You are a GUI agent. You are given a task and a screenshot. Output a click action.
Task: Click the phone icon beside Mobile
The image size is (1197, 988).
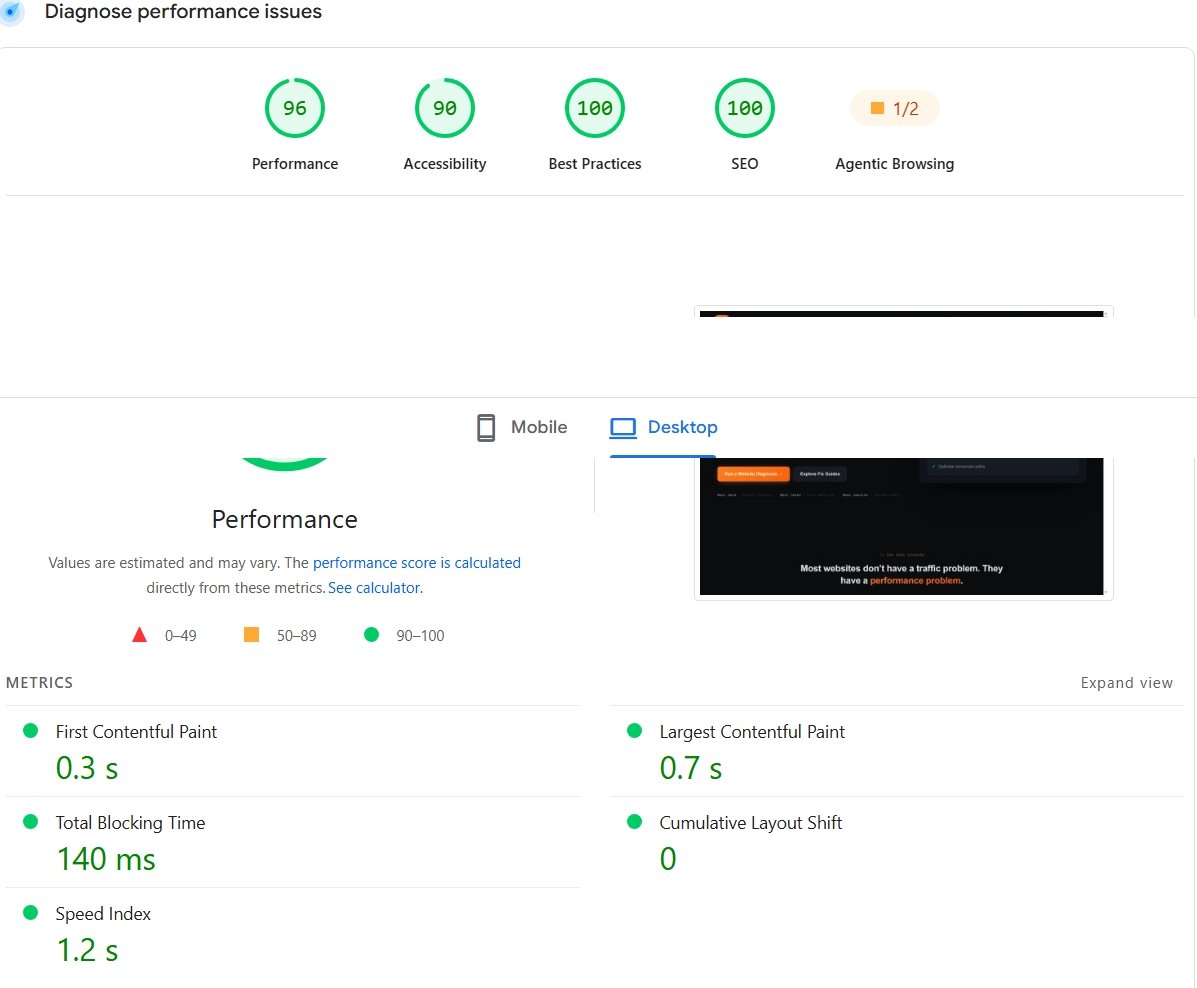click(486, 428)
